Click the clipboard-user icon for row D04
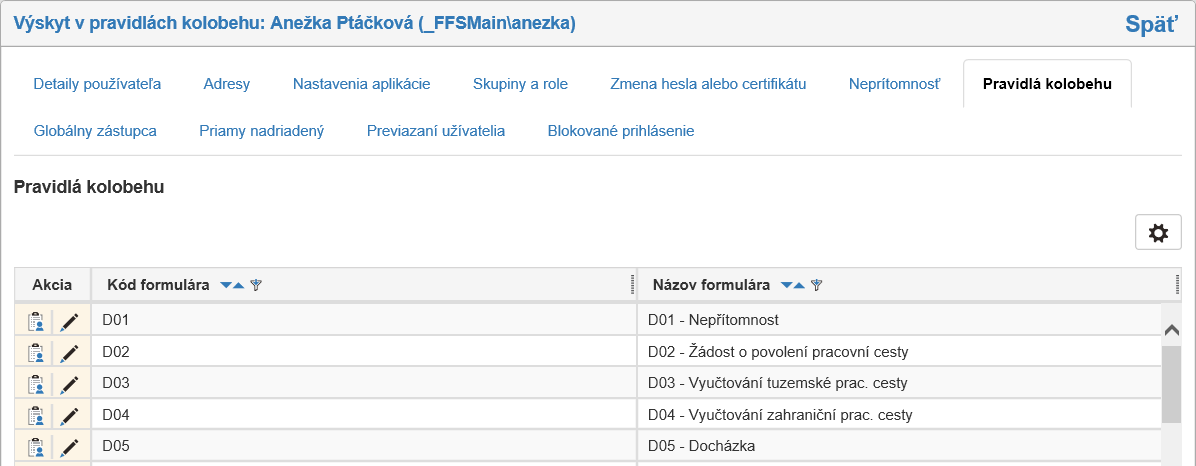Screen dimensions: 1196x466 coord(36,415)
